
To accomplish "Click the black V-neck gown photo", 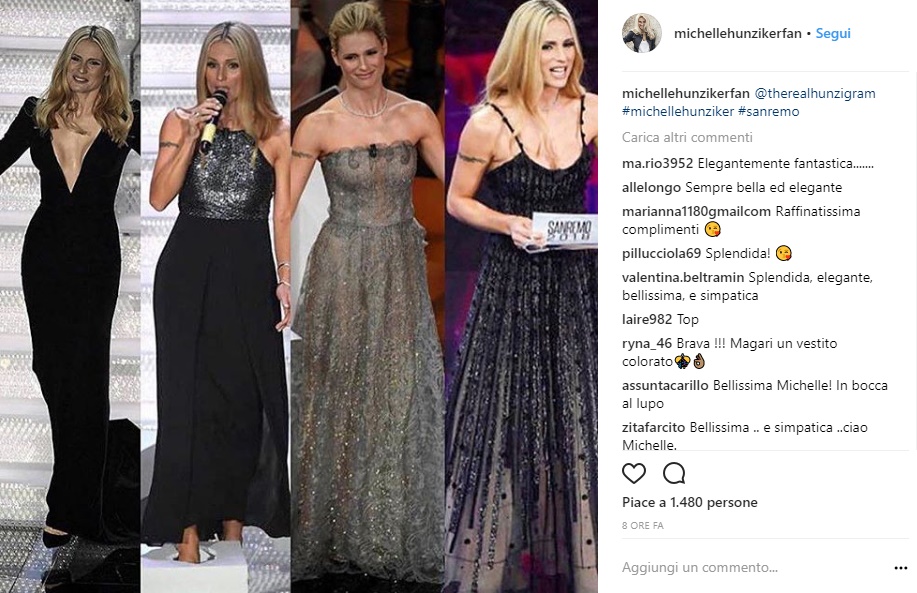I will coord(70,296).
